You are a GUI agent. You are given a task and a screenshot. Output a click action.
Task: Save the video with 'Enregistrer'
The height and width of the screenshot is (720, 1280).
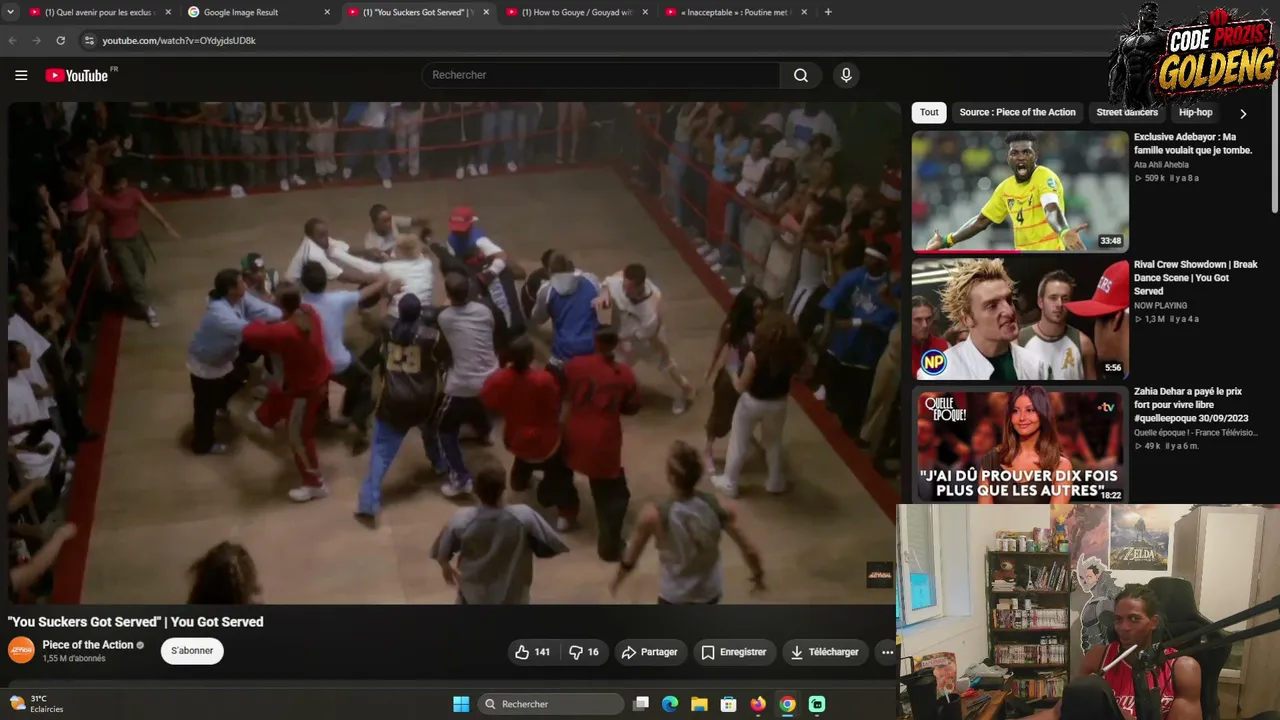point(734,652)
